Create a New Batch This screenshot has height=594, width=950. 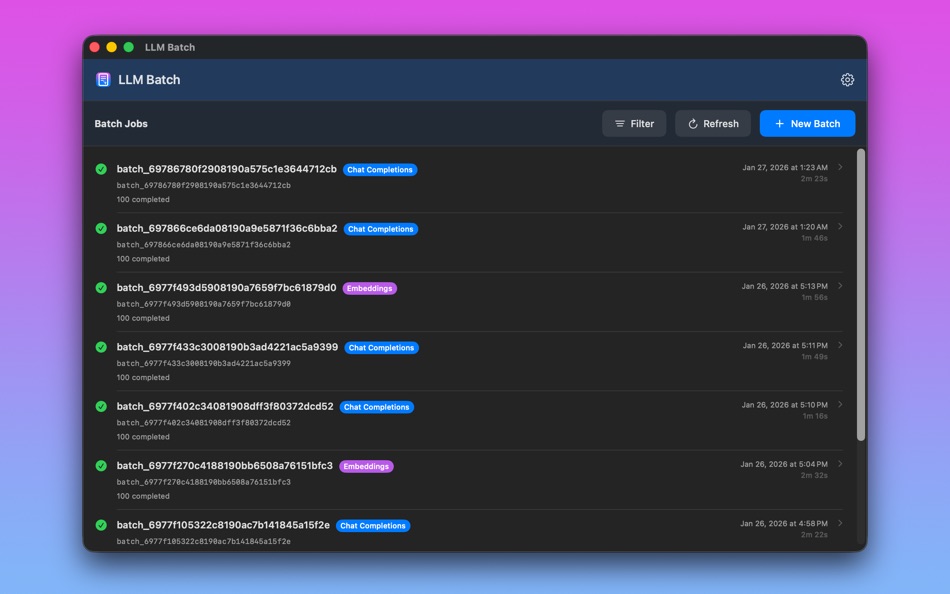click(x=807, y=124)
